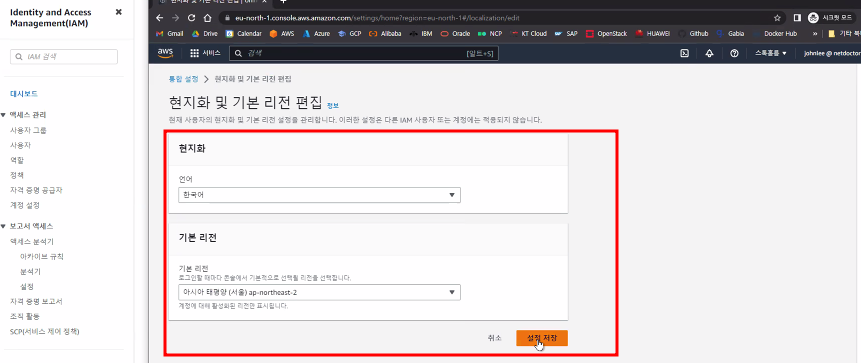This screenshot has height=363, width=861.
Task: Open the language dropdown
Action: click(x=320, y=195)
